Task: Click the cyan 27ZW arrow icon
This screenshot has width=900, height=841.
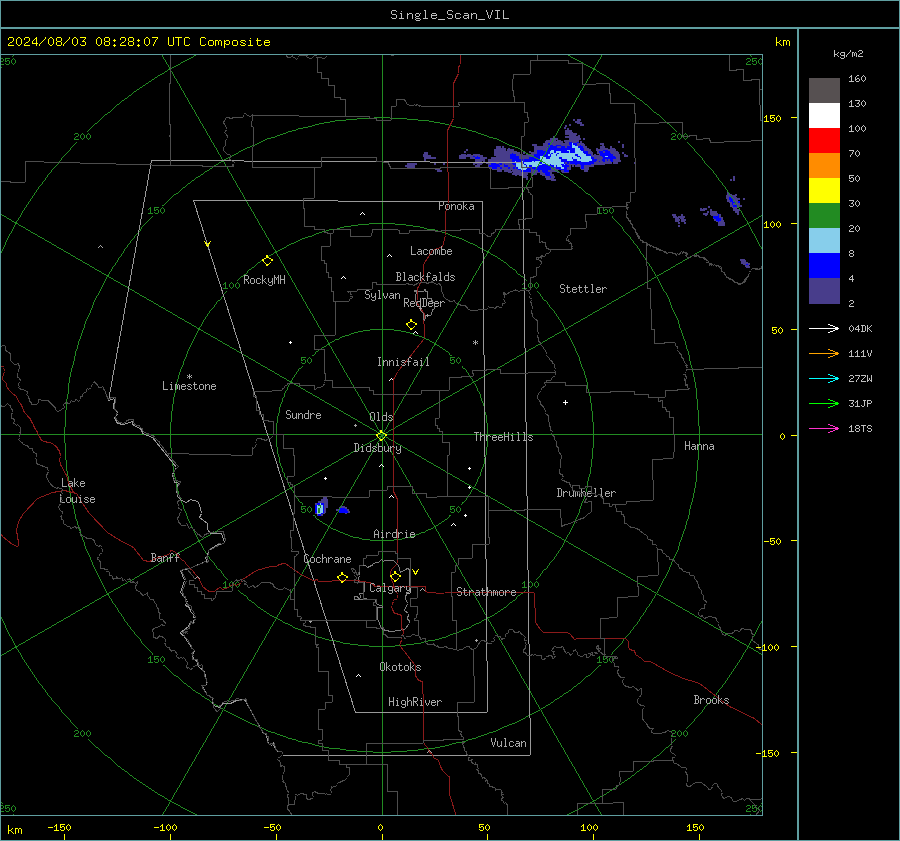Action: [824, 379]
